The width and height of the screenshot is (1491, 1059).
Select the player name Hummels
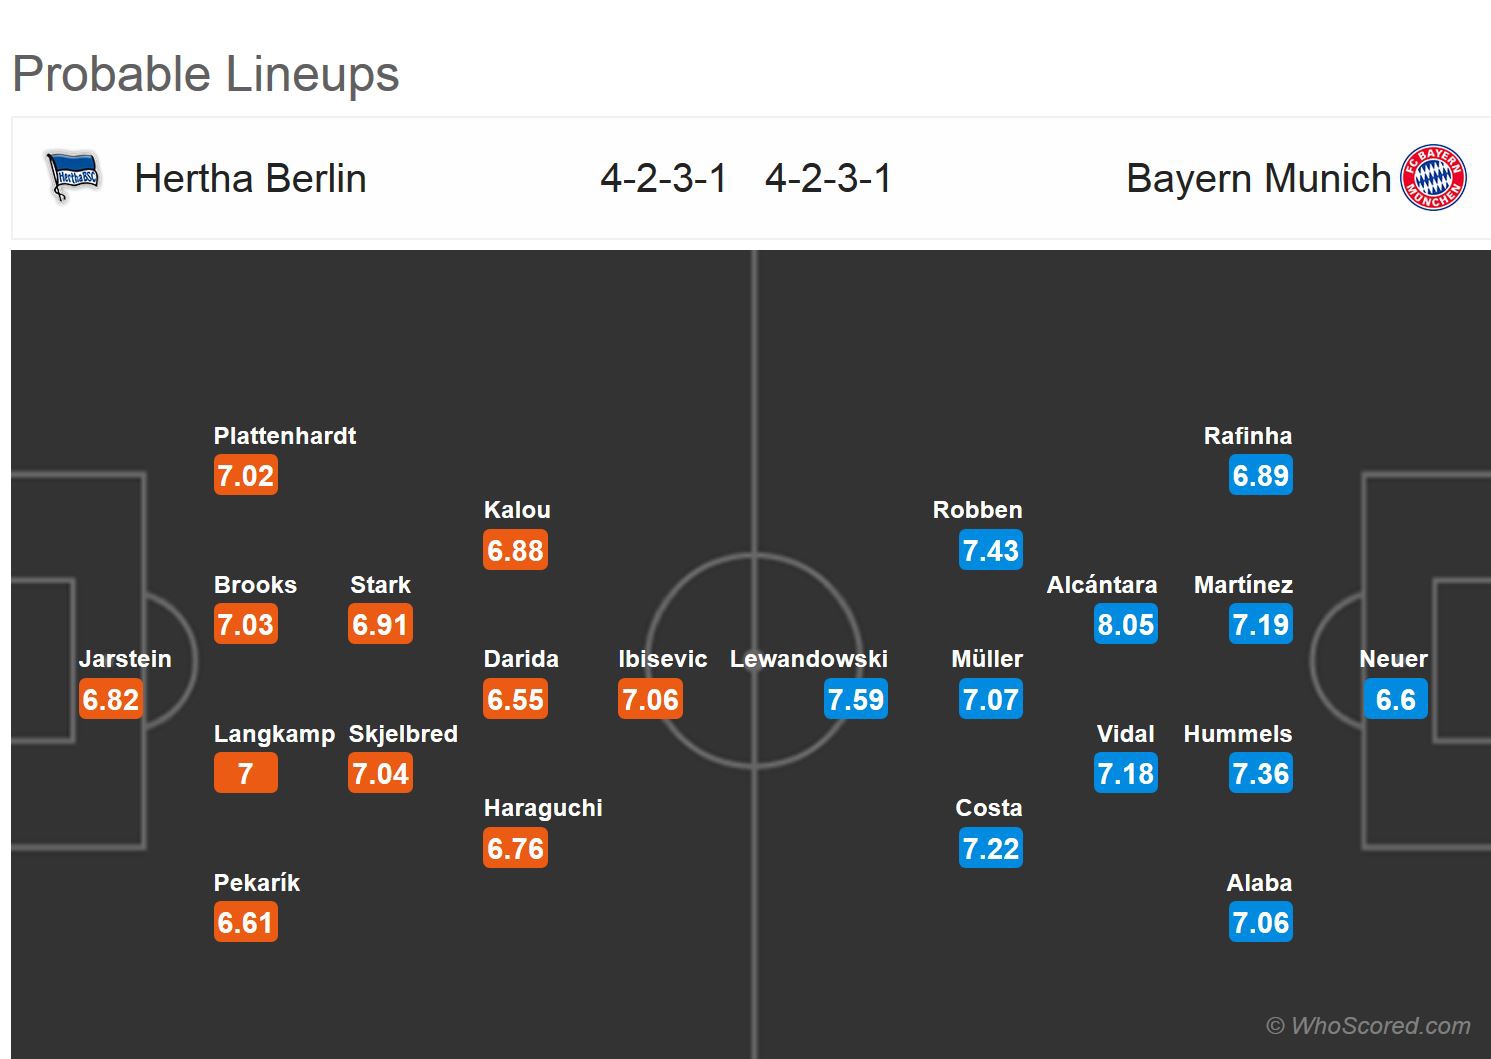pyautogui.click(x=1237, y=734)
